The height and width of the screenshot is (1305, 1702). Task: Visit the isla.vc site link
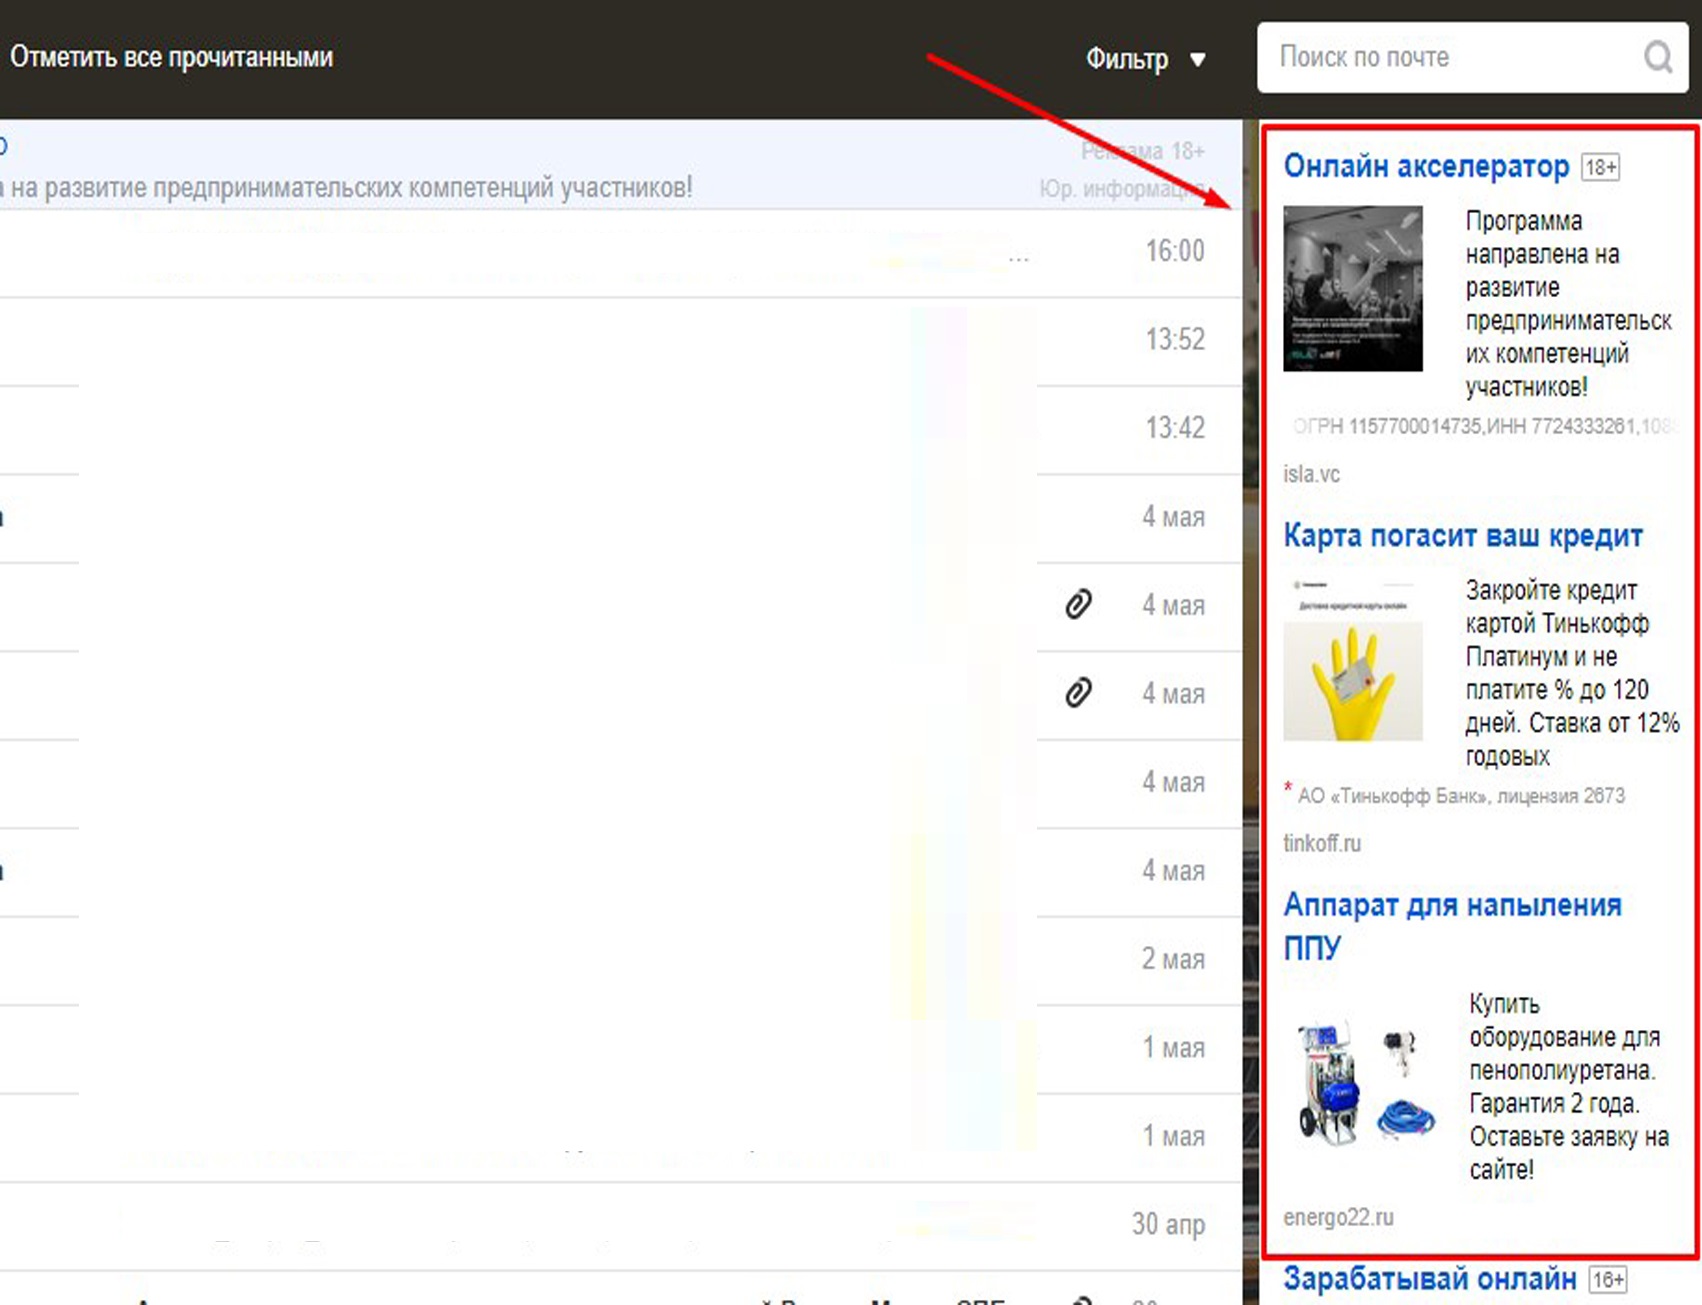[1311, 474]
